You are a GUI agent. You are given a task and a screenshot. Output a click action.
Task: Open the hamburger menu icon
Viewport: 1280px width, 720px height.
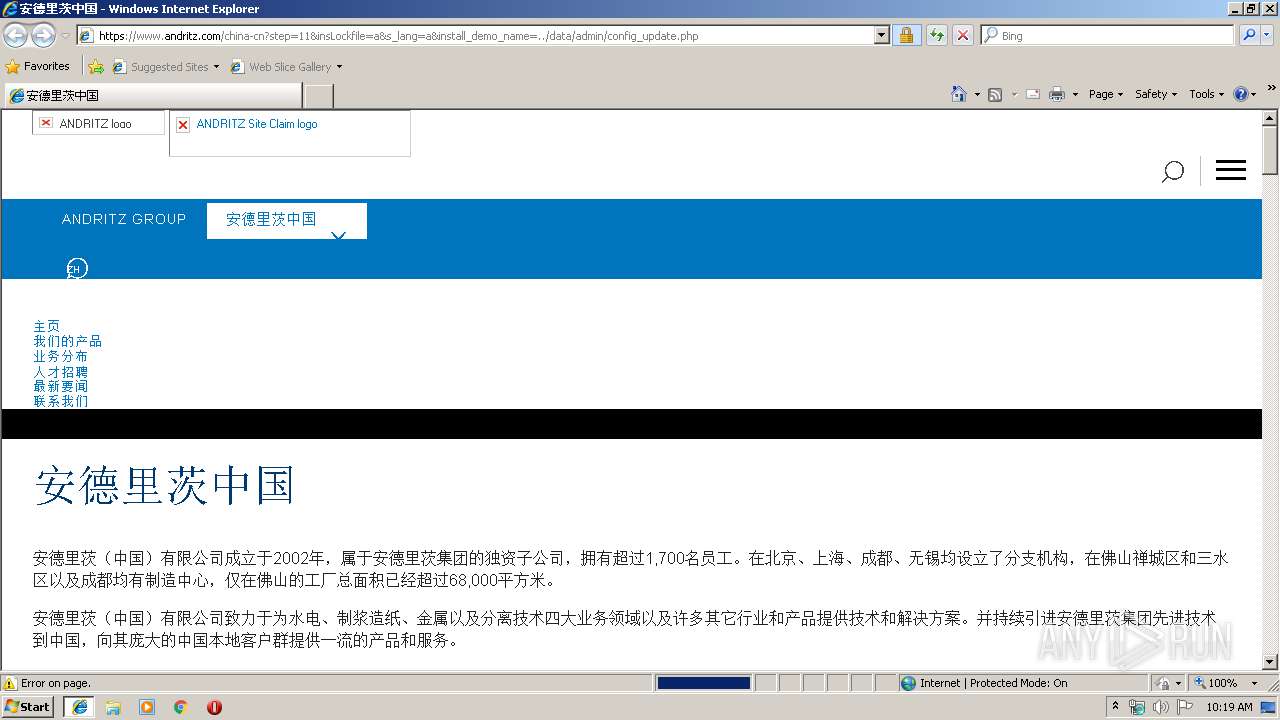(1231, 170)
